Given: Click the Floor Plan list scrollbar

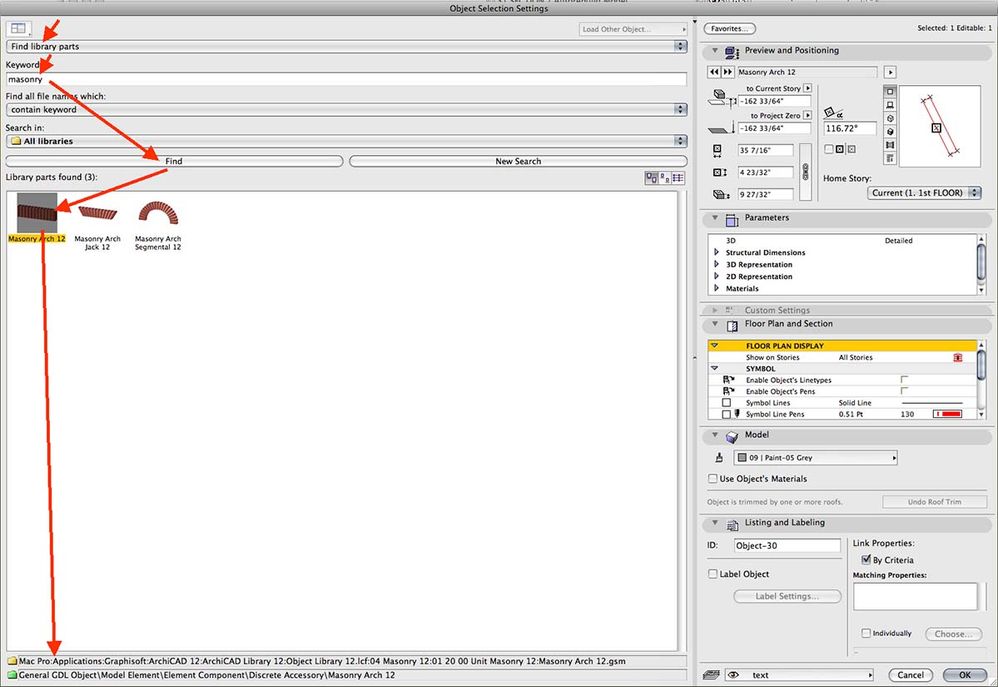Looking at the screenshot, I should click(x=981, y=379).
